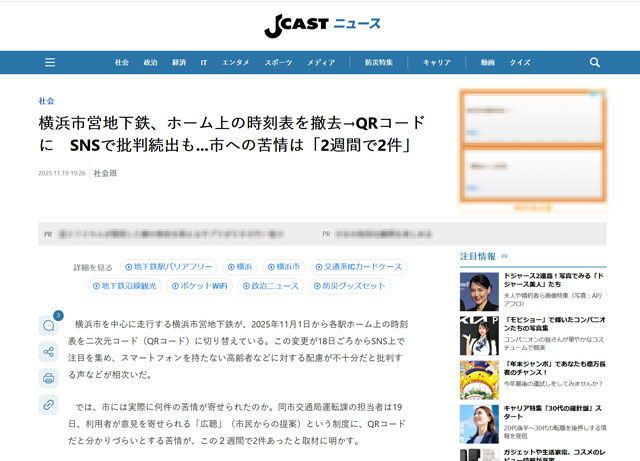Viewport: 640px width, 461px height.
Task: Open the メディア navigation item
Action: [321, 62]
